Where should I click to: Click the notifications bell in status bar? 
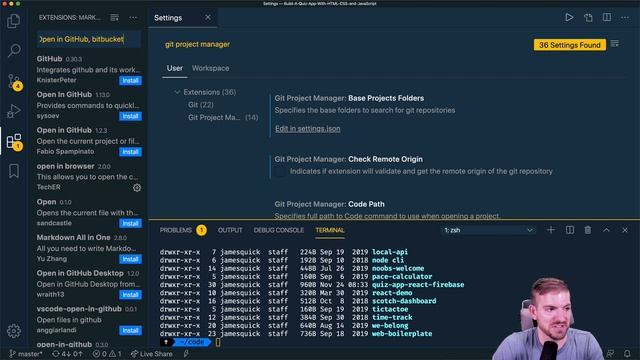[x=627, y=353]
